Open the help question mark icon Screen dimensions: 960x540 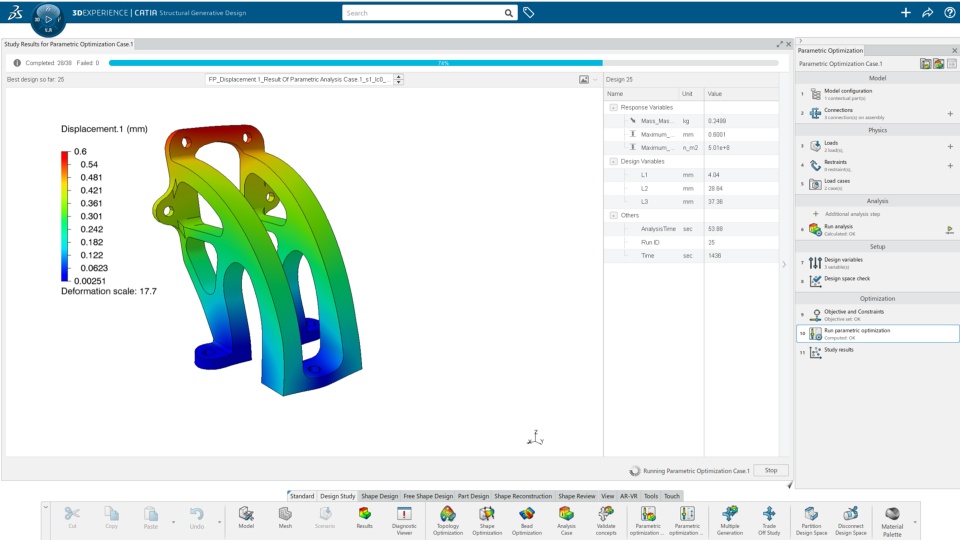coord(950,12)
